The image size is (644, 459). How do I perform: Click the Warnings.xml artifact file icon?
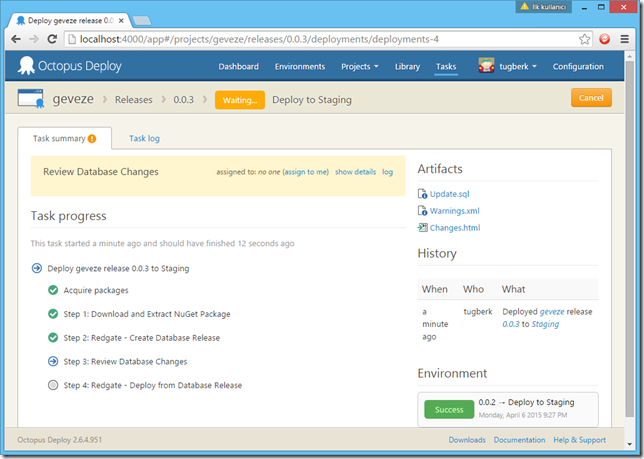click(422, 211)
